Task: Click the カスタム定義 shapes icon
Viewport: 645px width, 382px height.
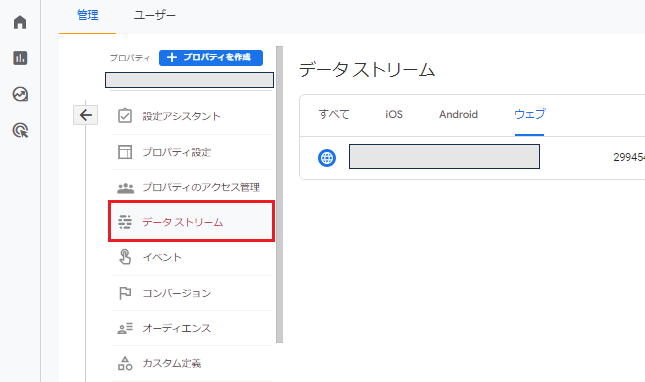Action: click(125, 363)
